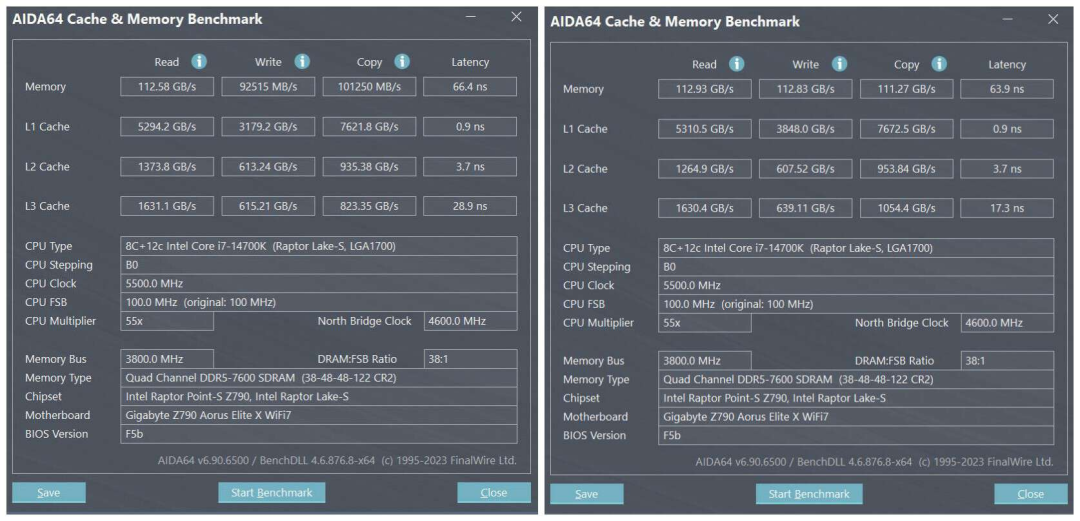Click North Bridge Clock value in right window
Viewport: 1080px width, 521px height.
point(1008,323)
